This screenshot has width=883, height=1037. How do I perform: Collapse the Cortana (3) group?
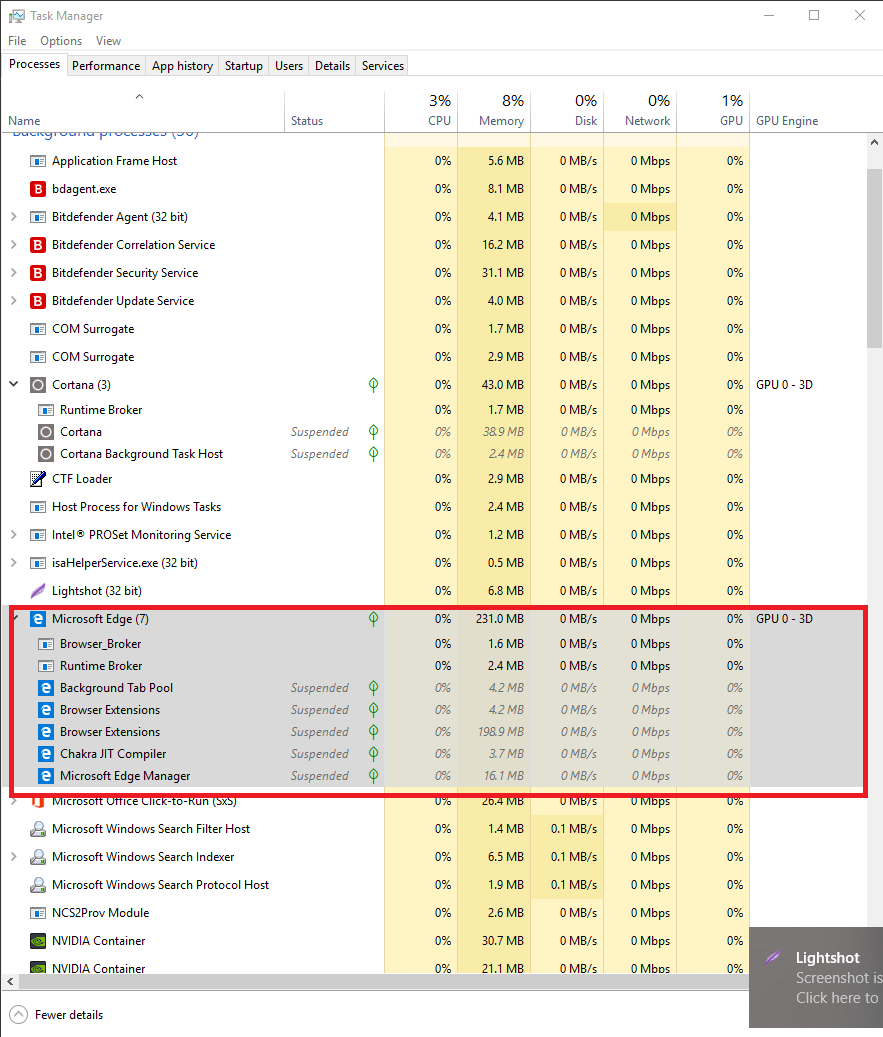[x=13, y=384]
